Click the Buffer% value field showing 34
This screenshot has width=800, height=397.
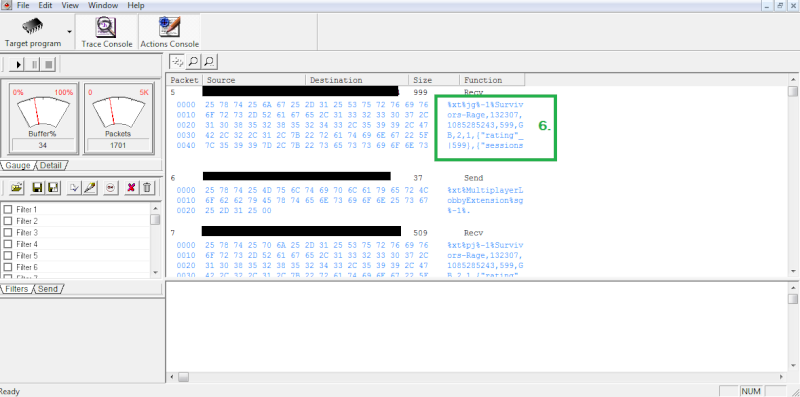(43, 145)
